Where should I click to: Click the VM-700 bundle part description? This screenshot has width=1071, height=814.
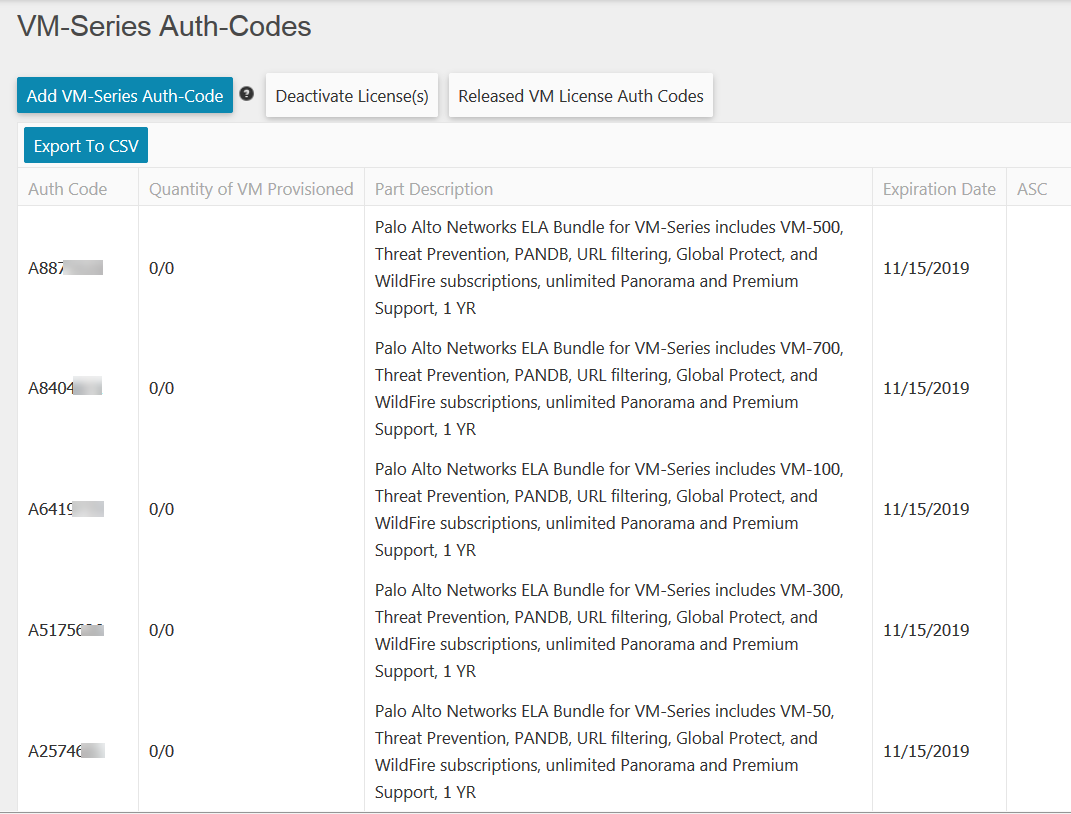pos(609,388)
